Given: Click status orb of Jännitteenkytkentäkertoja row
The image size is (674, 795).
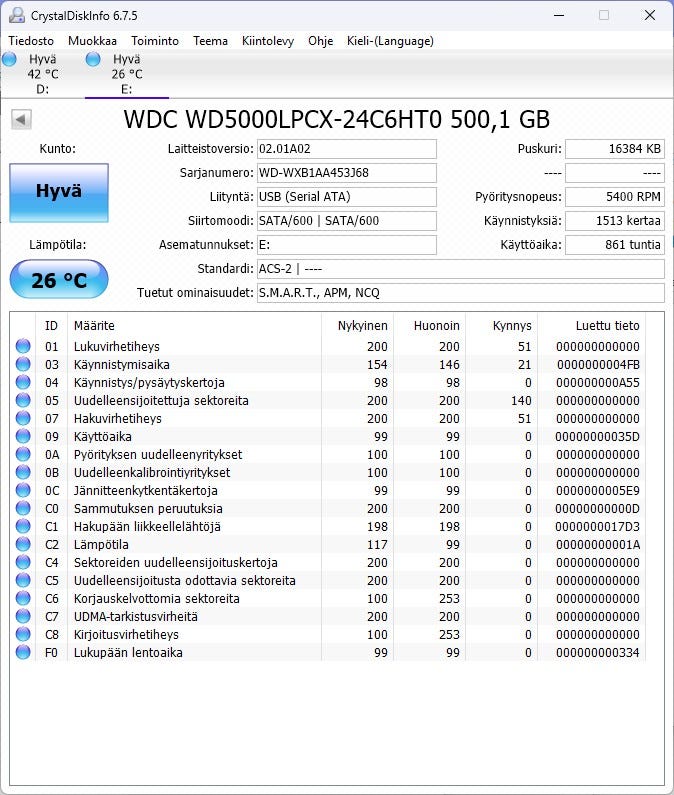Looking at the screenshot, I should (x=23, y=490).
